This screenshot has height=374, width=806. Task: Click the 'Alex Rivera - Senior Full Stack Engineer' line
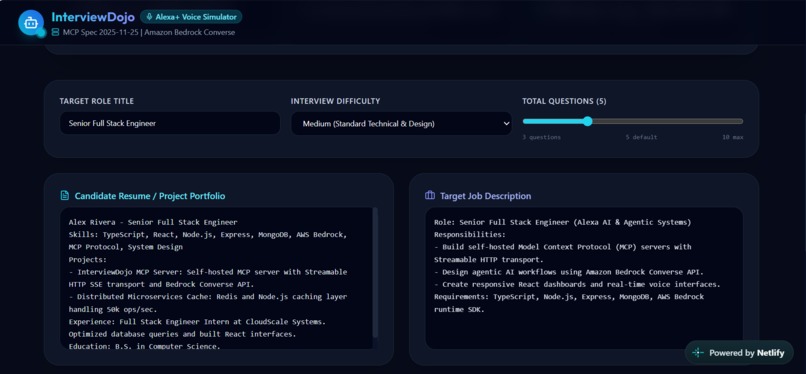point(153,222)
